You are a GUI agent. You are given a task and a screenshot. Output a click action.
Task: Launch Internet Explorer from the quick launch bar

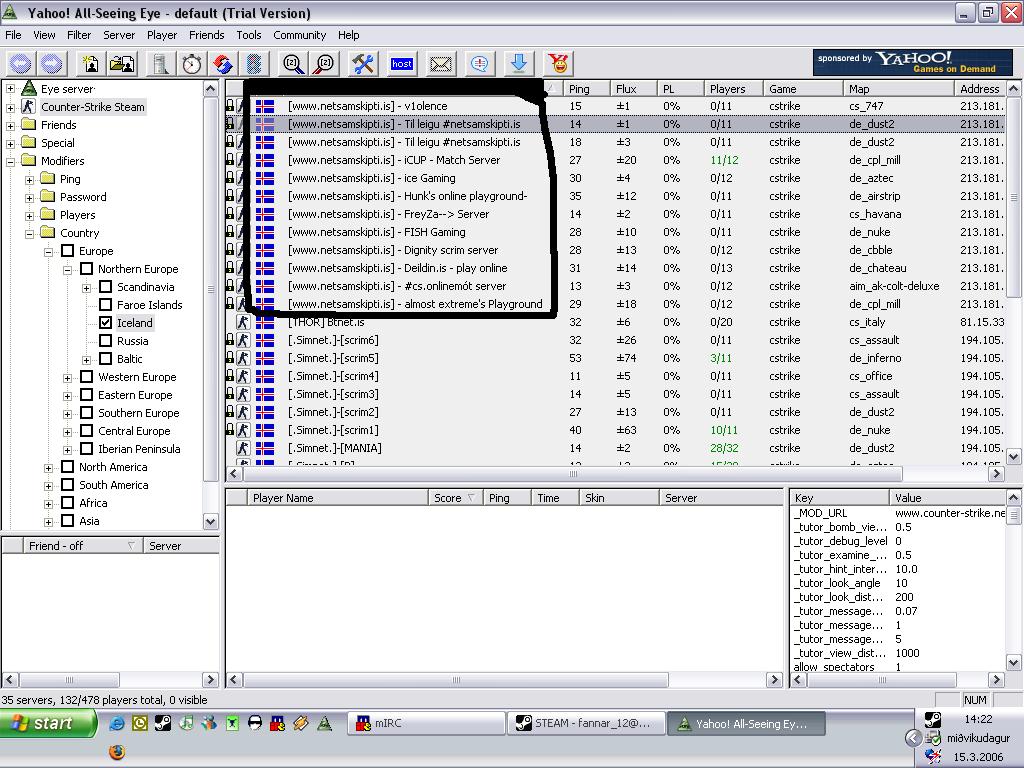(117, 723)
